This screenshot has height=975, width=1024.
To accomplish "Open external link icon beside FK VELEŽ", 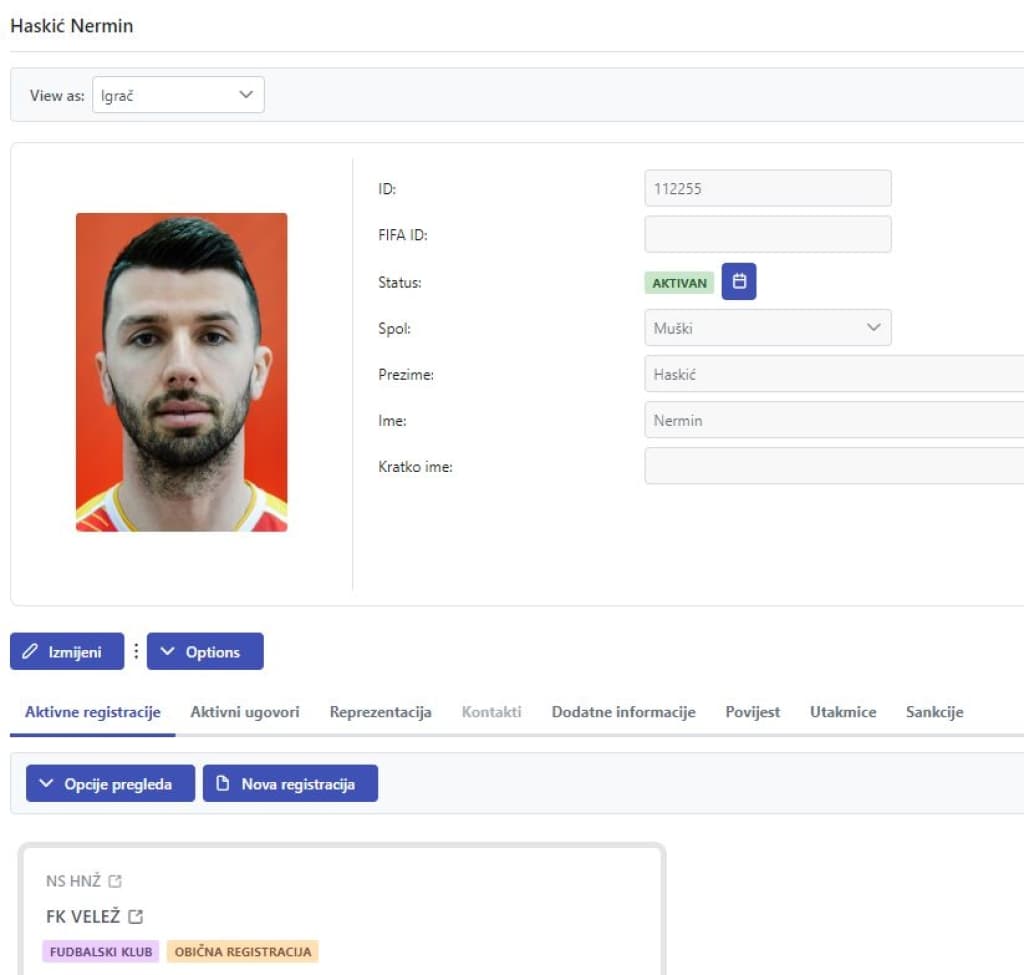I will 136,916.
